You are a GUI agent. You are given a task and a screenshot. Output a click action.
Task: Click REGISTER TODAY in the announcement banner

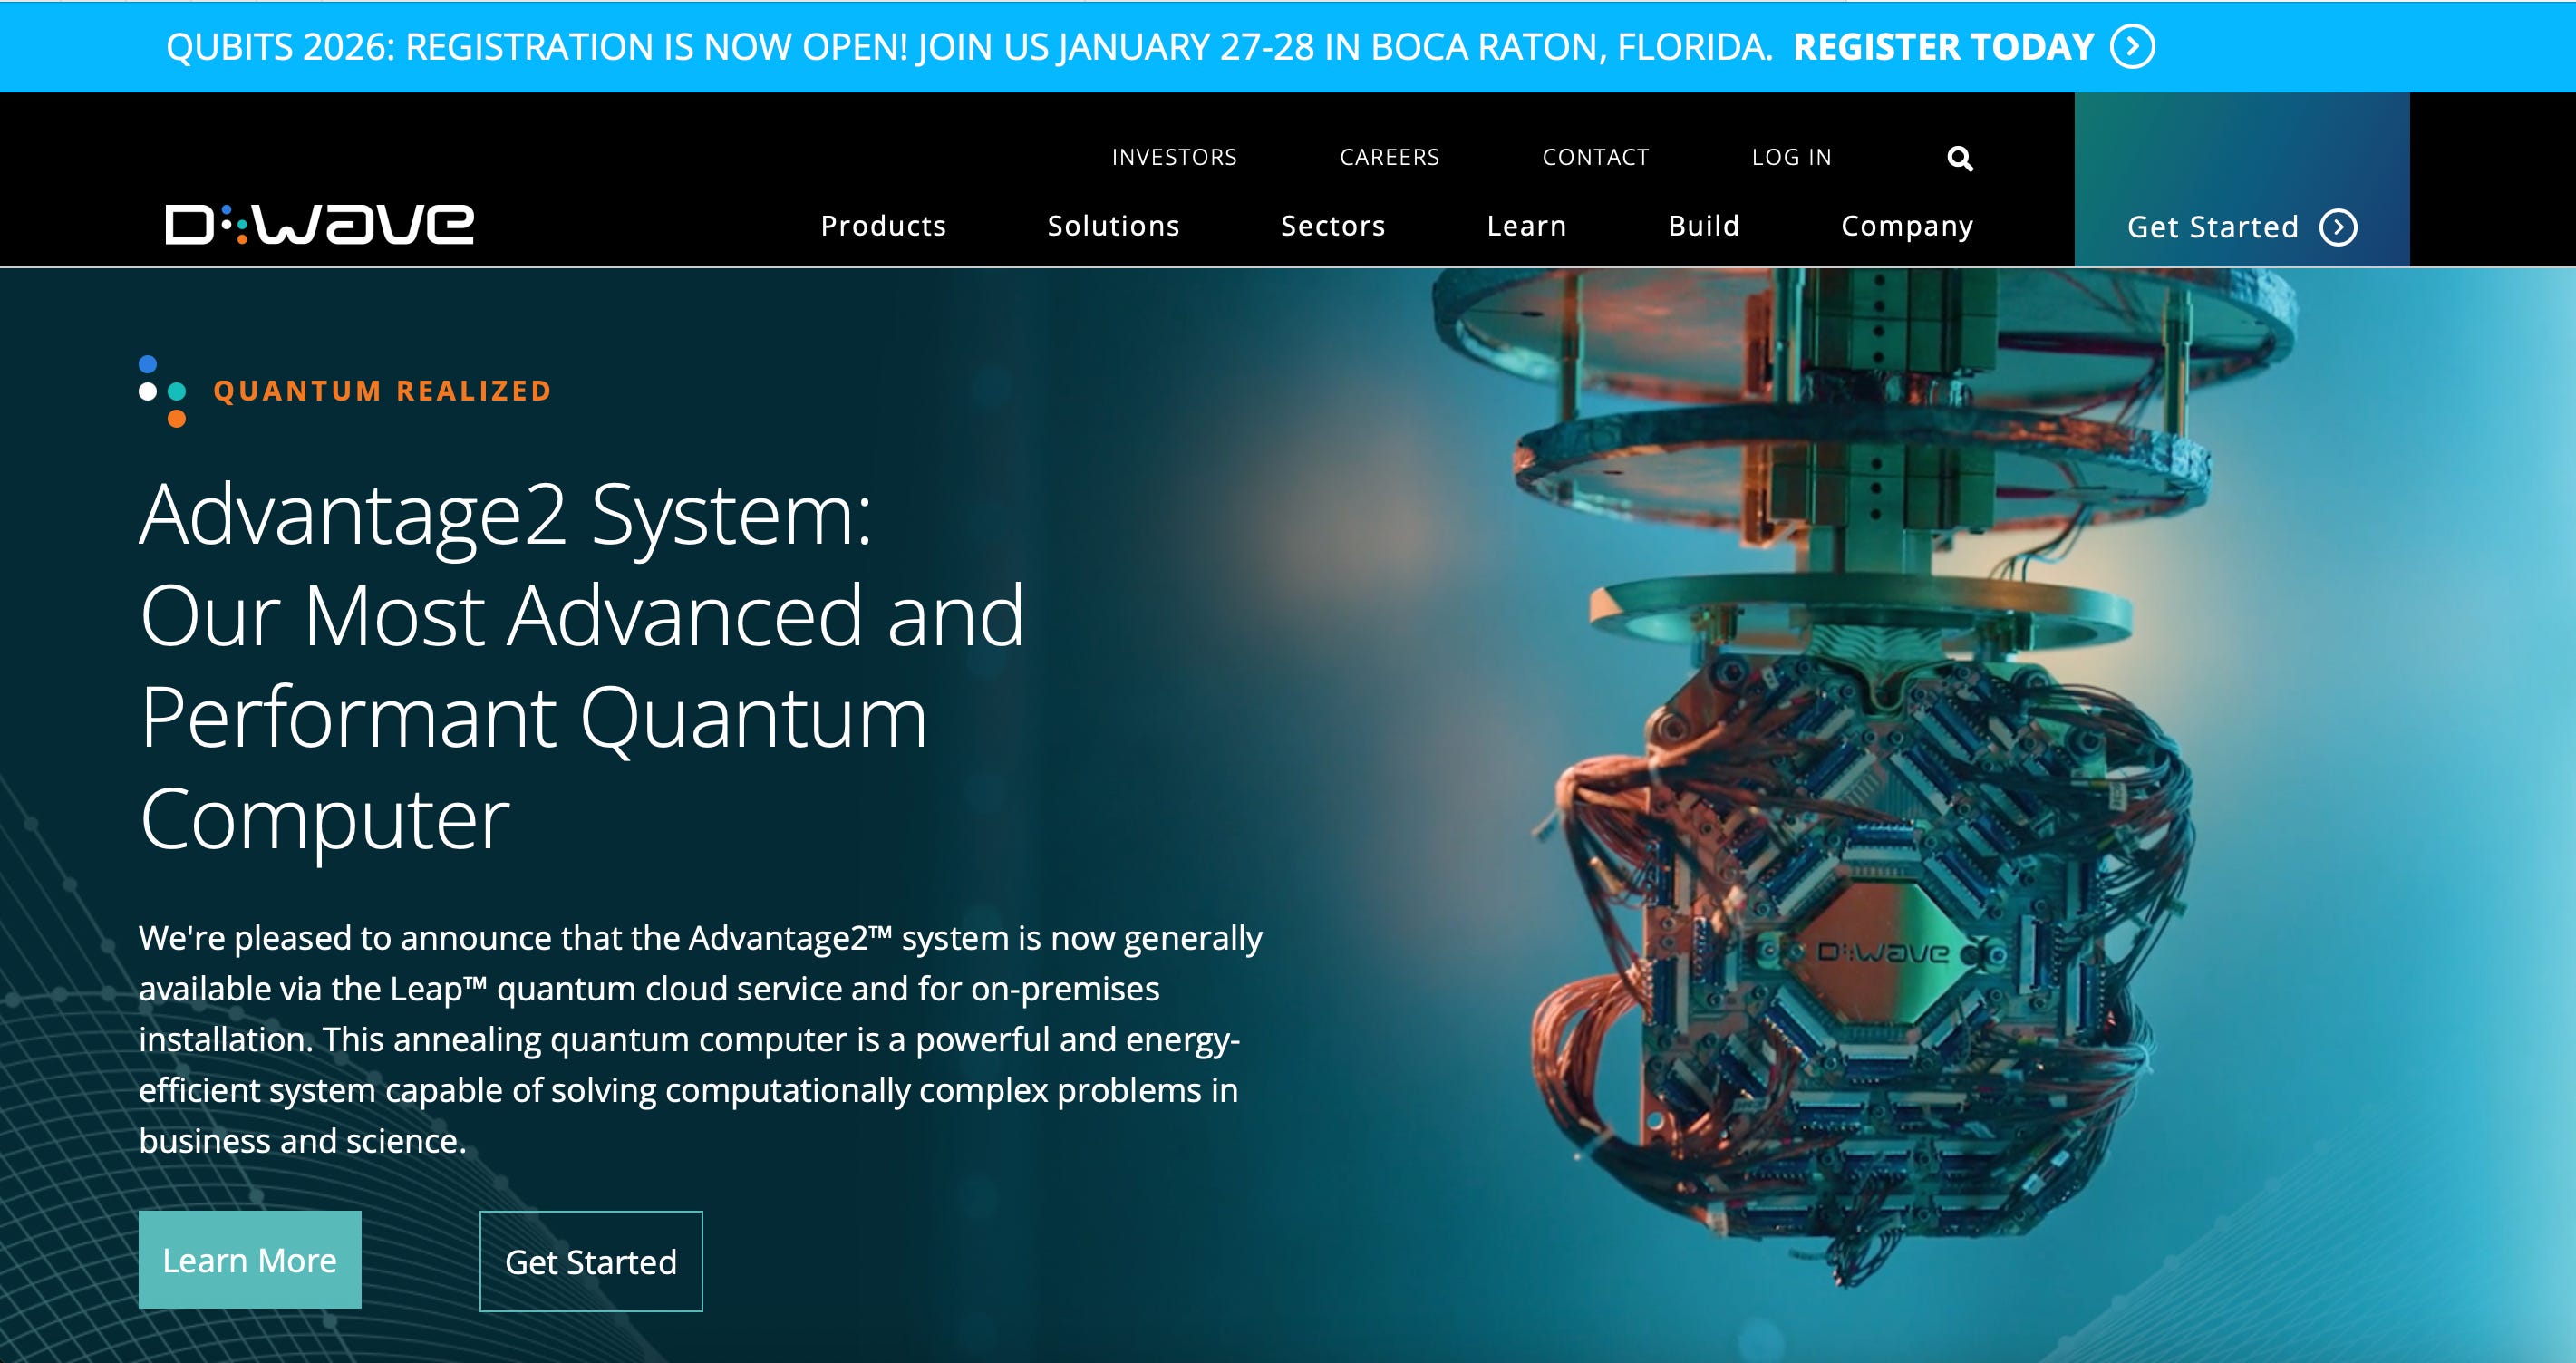[1944, 46]
